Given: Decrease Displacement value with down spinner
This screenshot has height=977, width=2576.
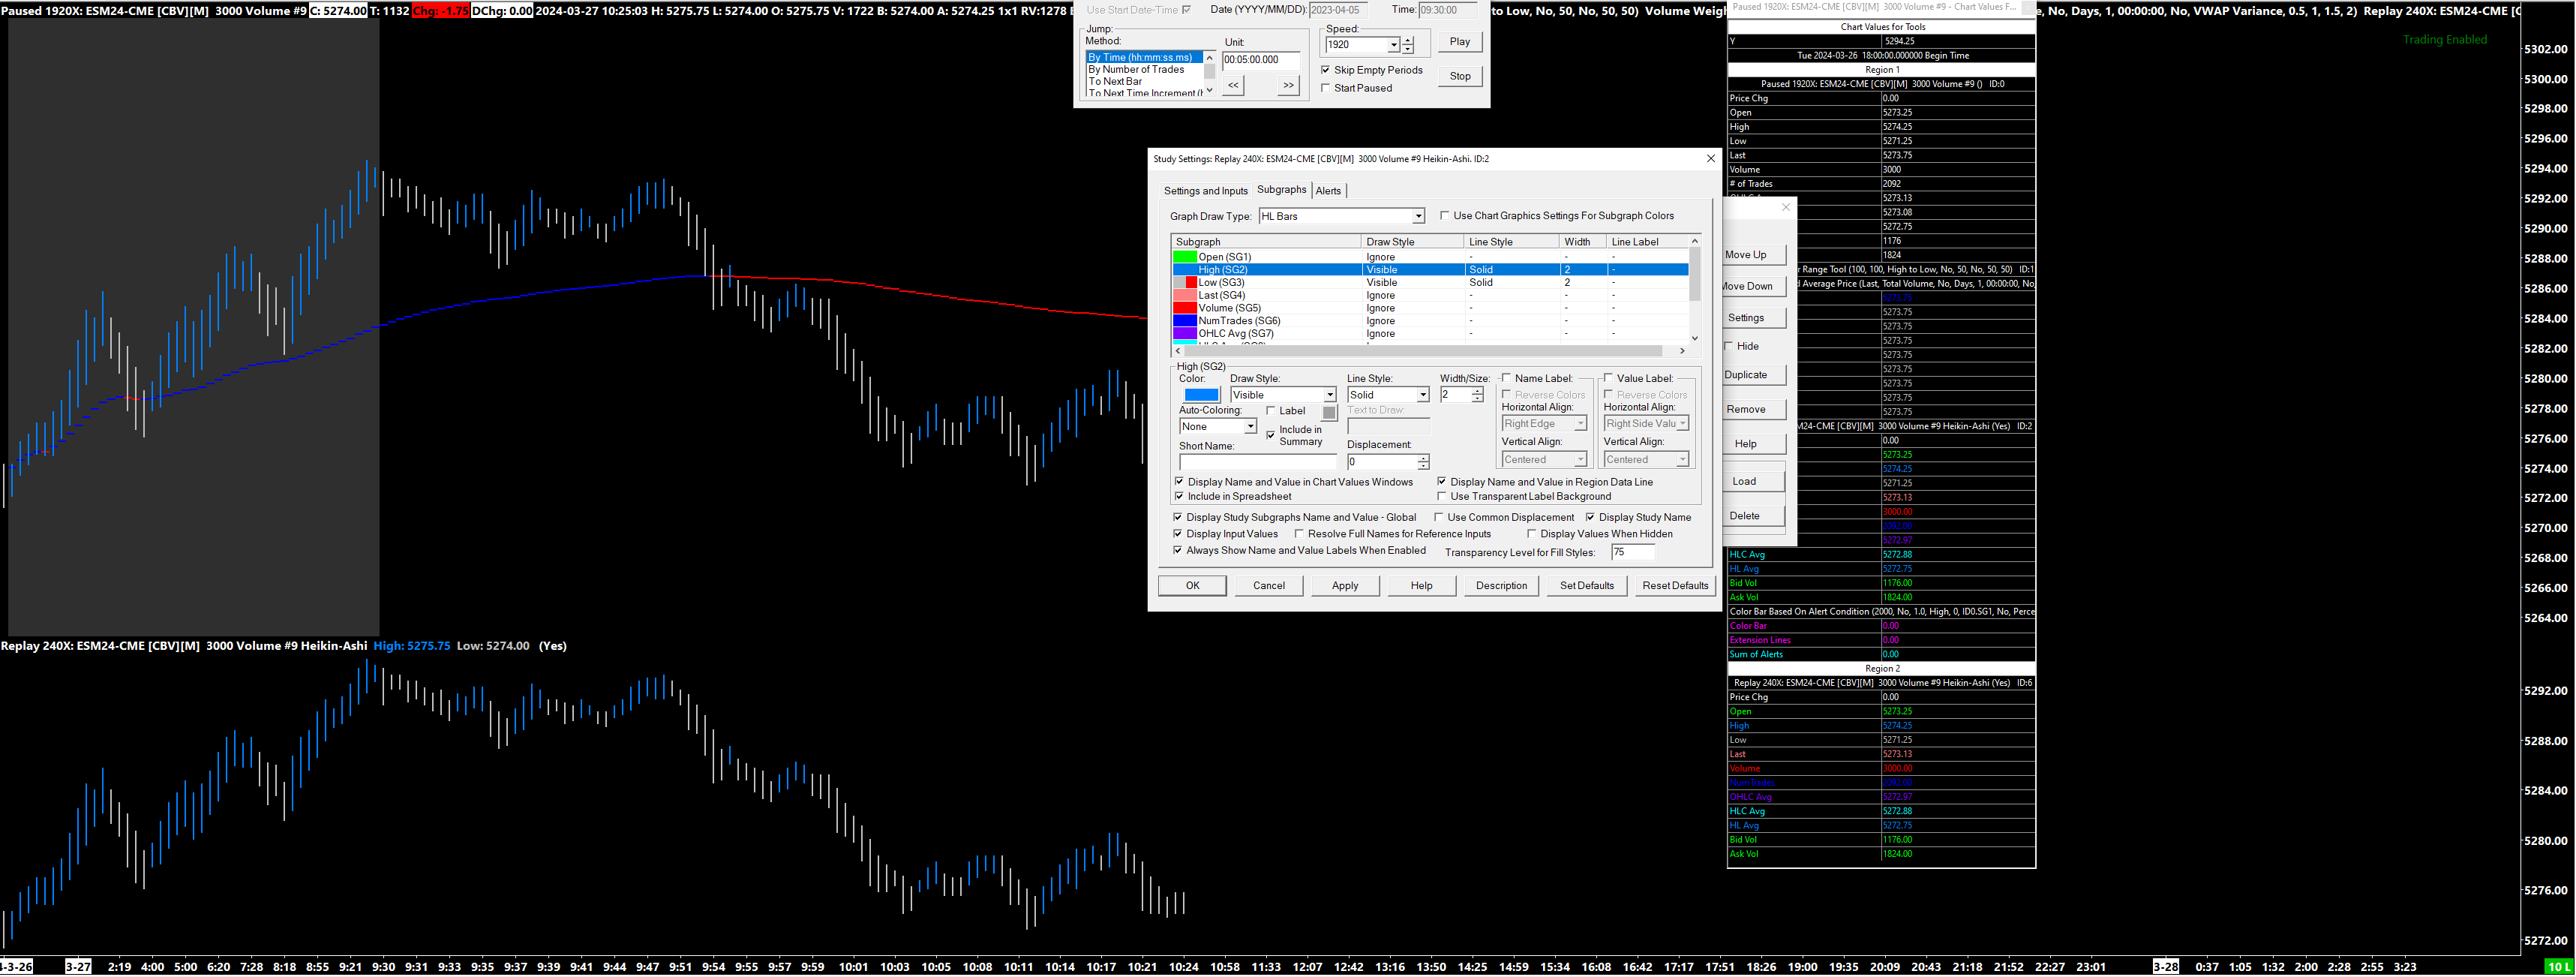Looking at the screenshot, I should tap(1423, 467).
